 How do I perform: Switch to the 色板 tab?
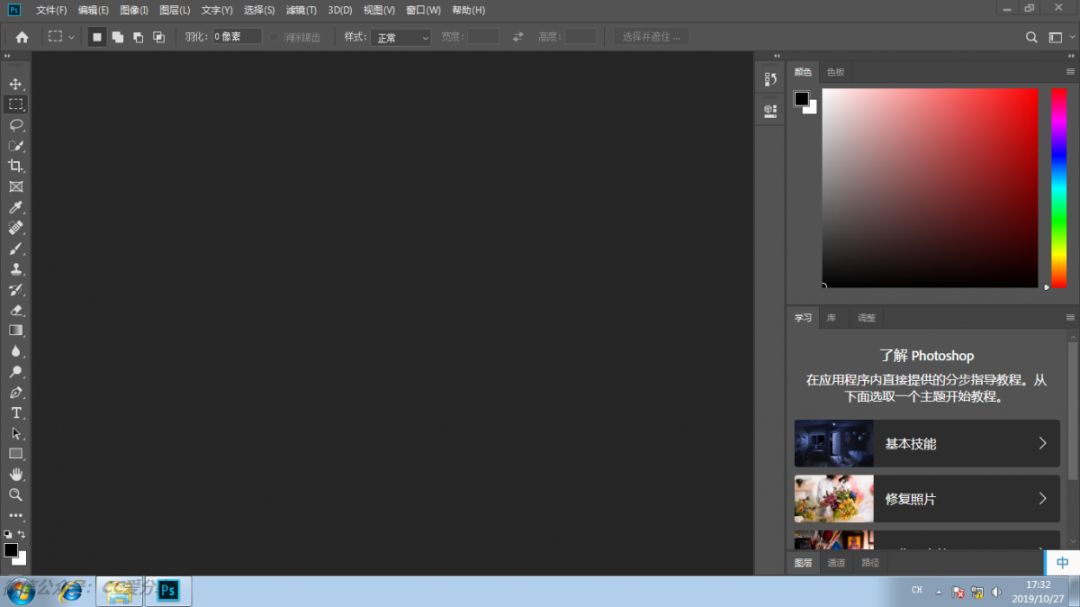835,72
